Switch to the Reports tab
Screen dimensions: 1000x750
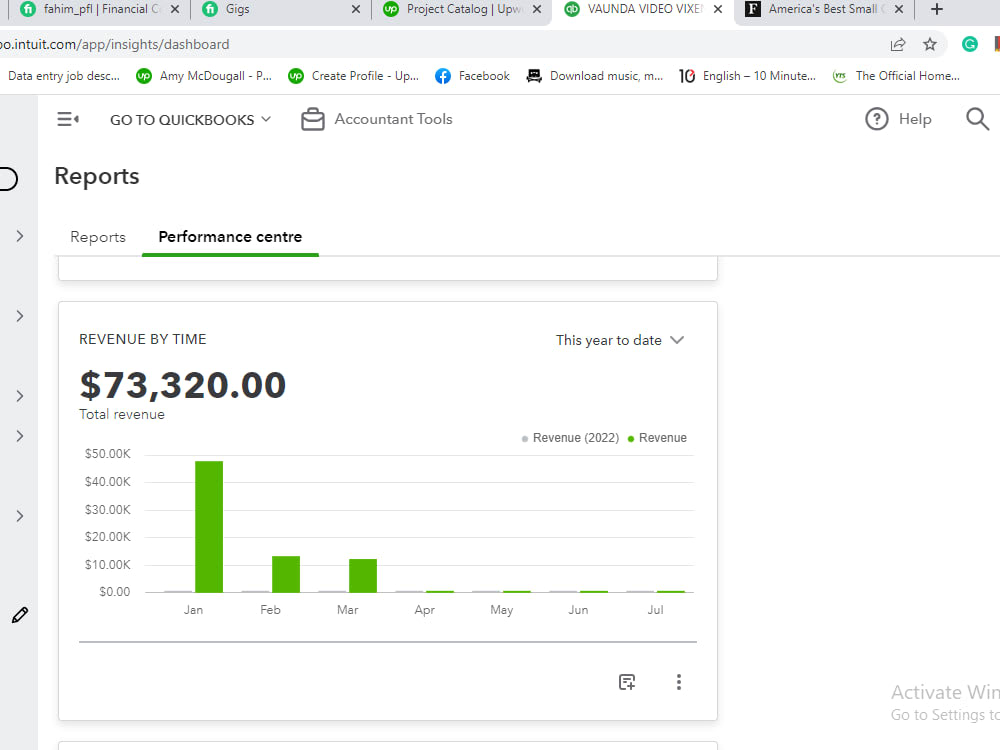point(98,237)
